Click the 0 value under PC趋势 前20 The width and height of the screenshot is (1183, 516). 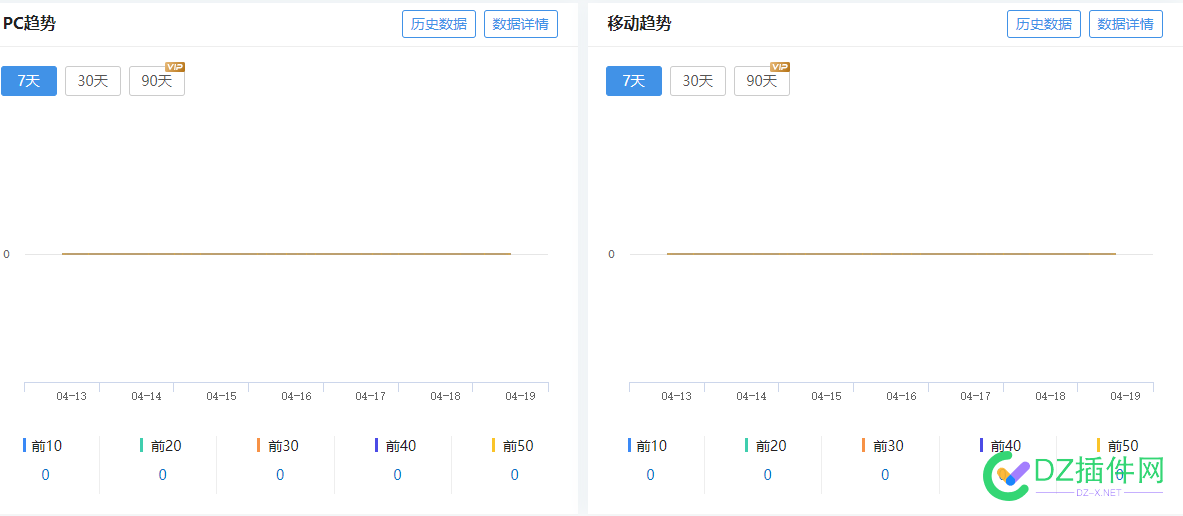coord(162,475)
